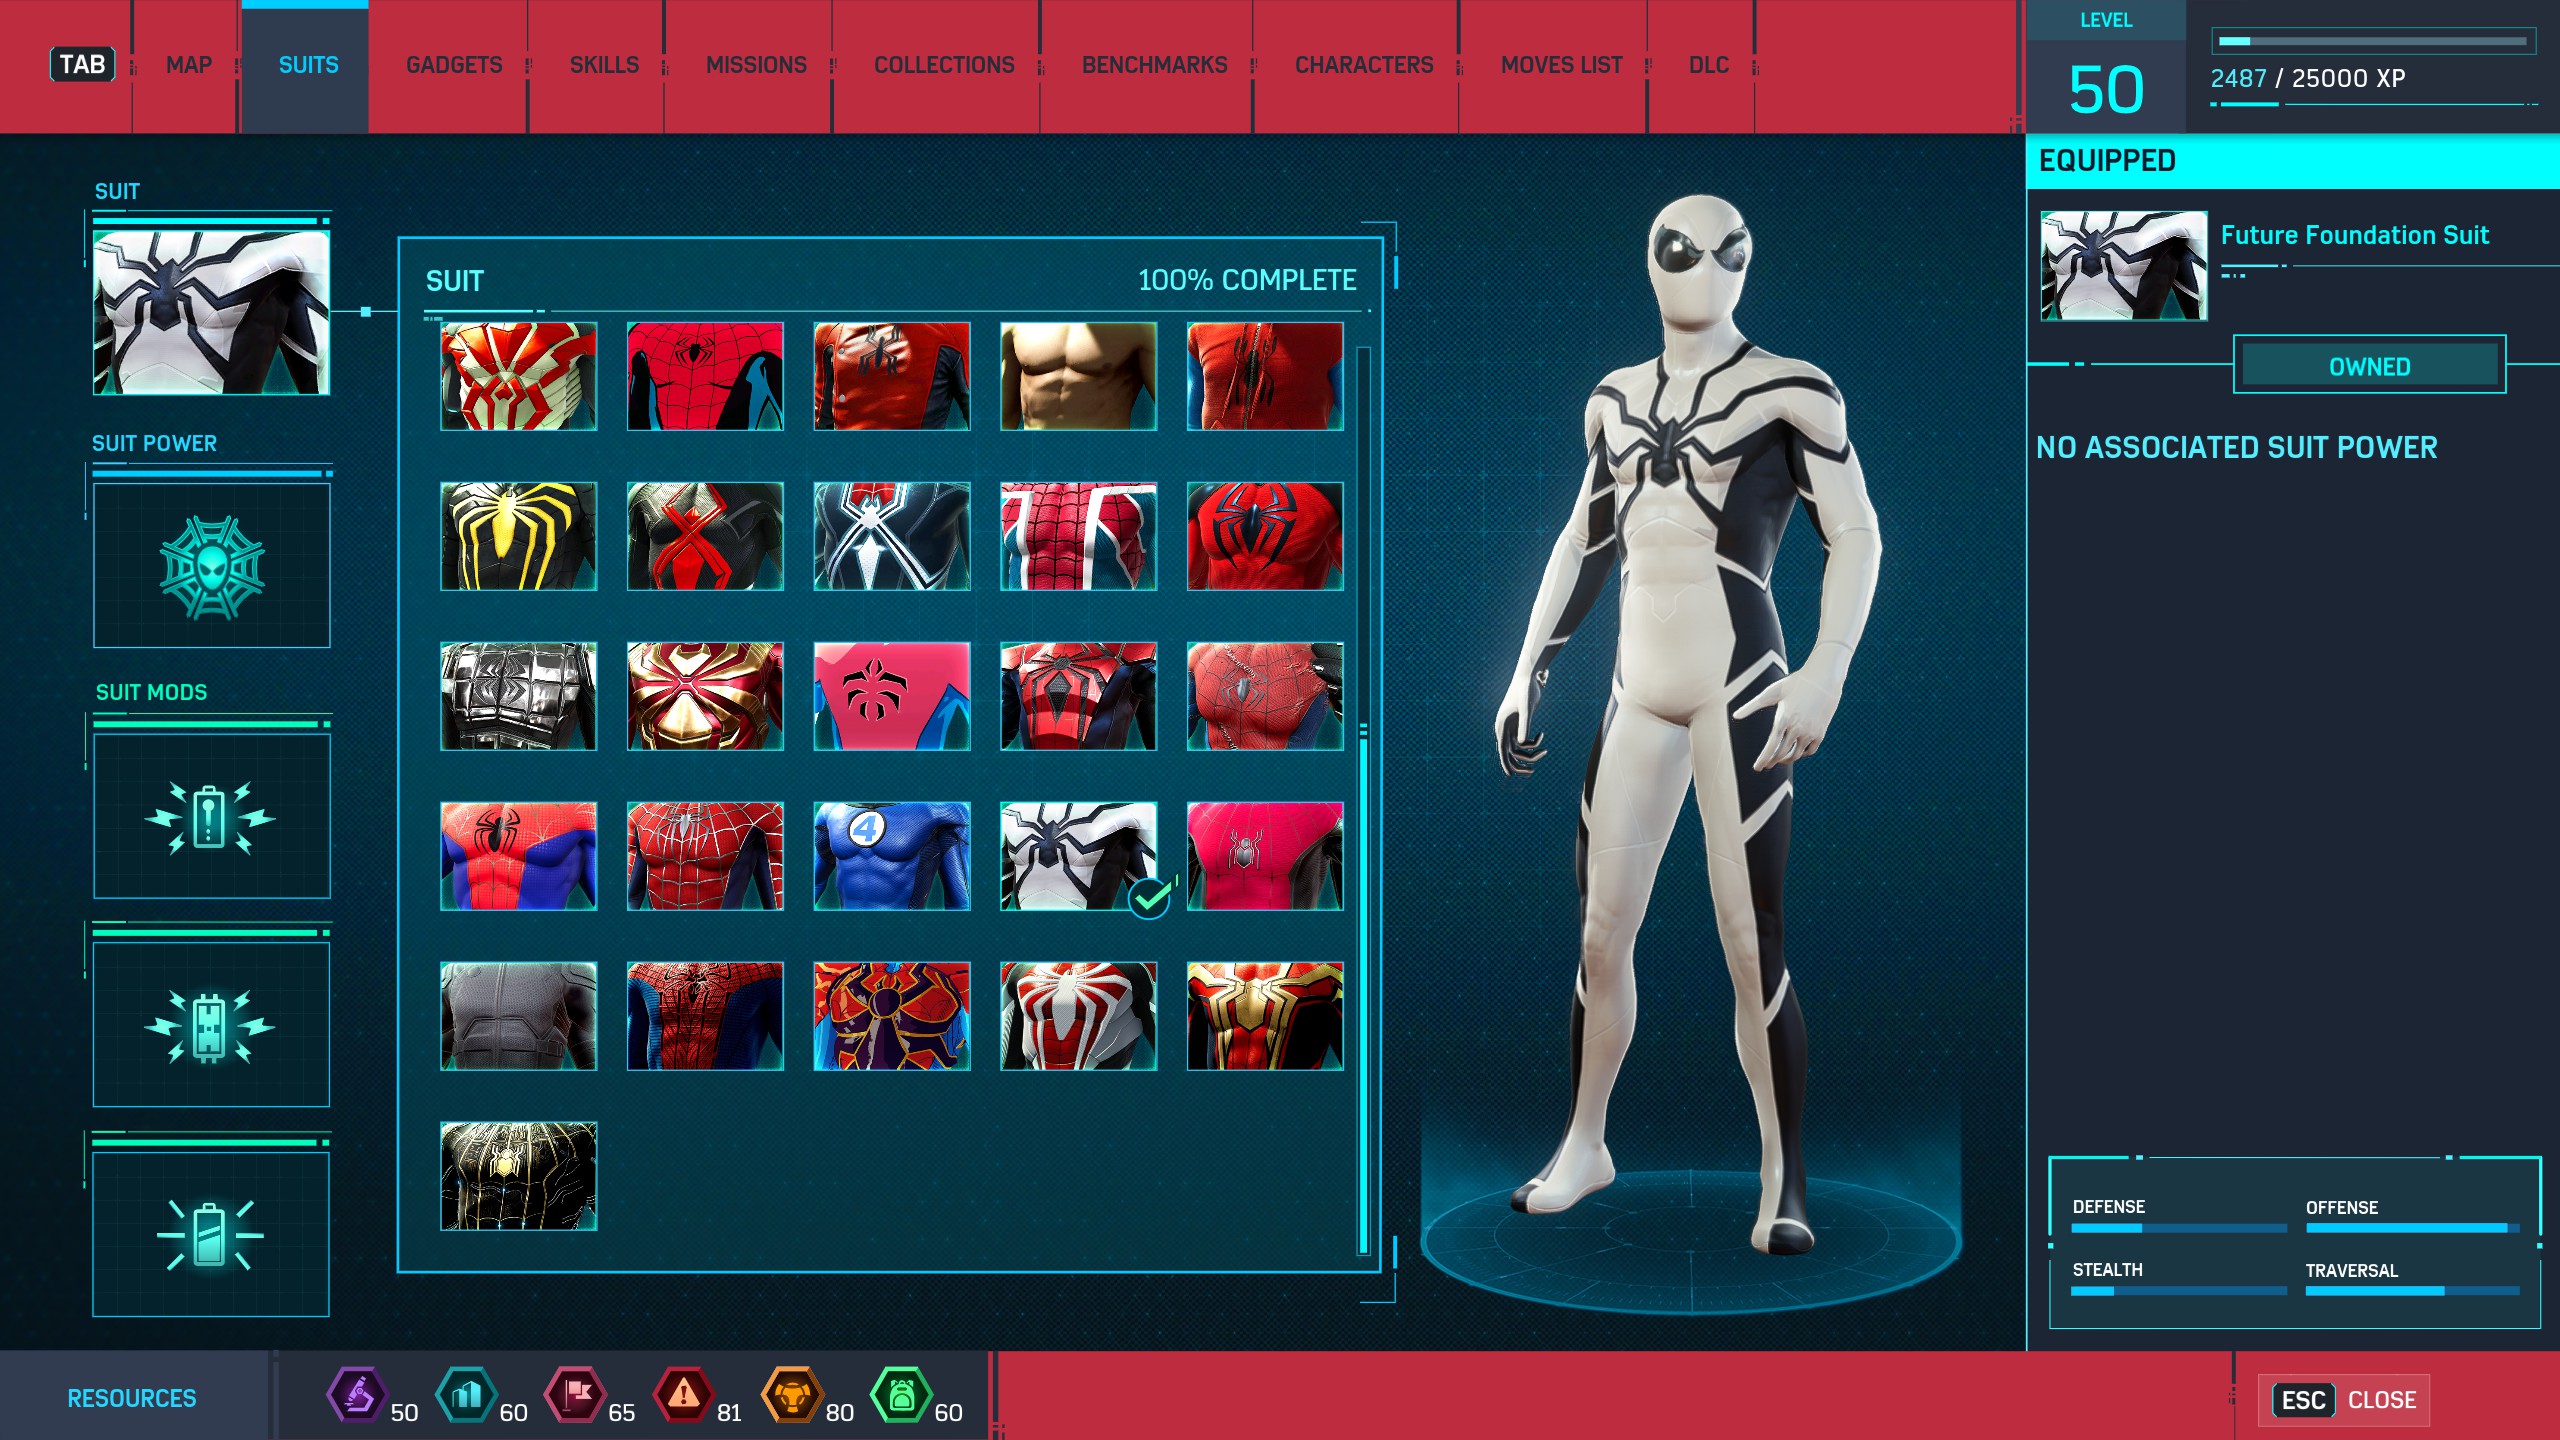Click the orange challenge token resource icon
Viewport: 2560px width, 1440px height.
791,1394
